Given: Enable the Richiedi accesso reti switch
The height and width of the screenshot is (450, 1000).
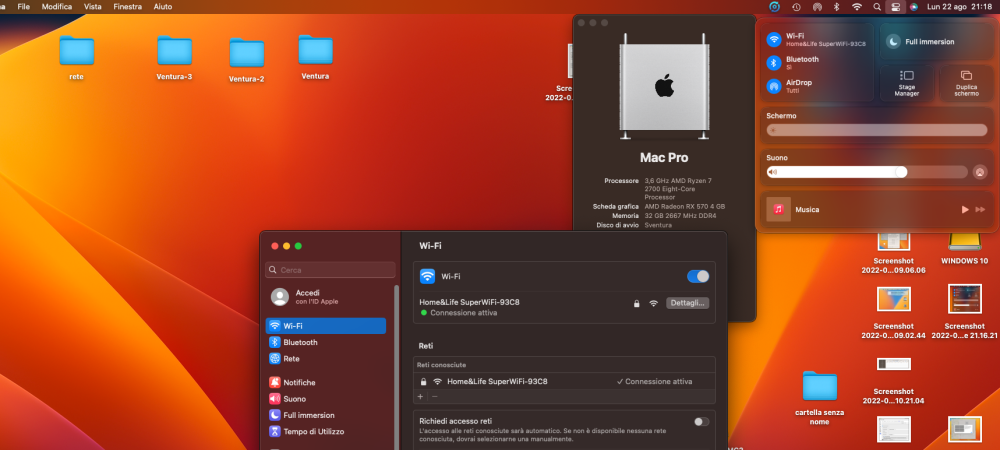Looking at the screenshot, I should point(702,421).
